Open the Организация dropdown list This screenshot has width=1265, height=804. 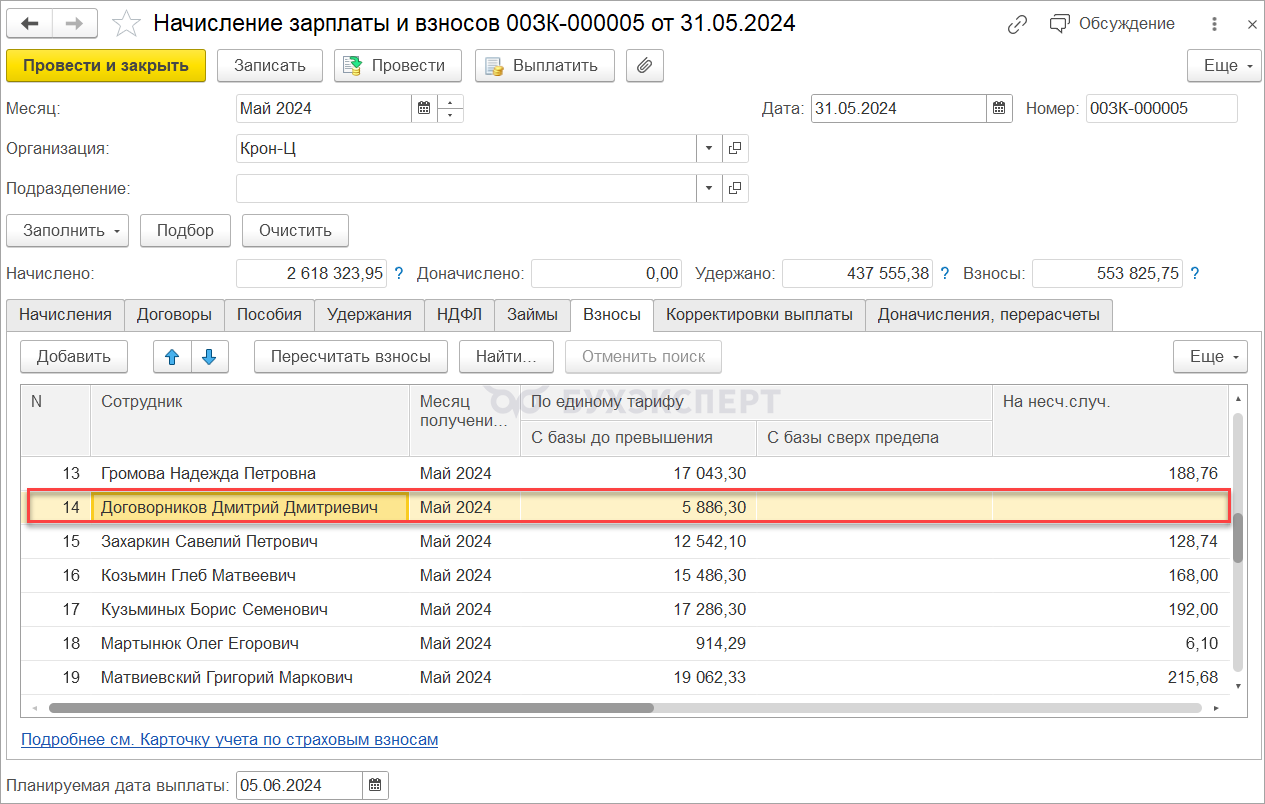tap(709, 148)
